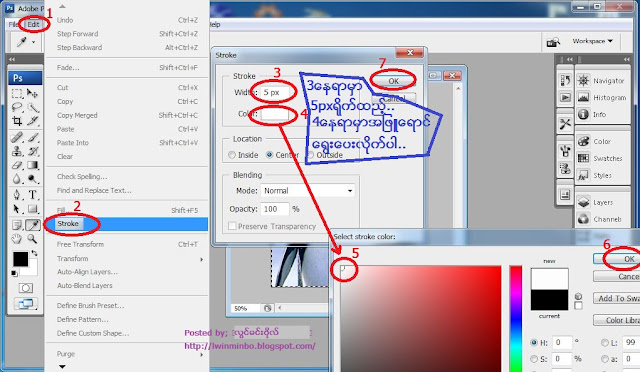Choose Center stroke location
Screen dimensions: 640x372
[x=269, y=155]
